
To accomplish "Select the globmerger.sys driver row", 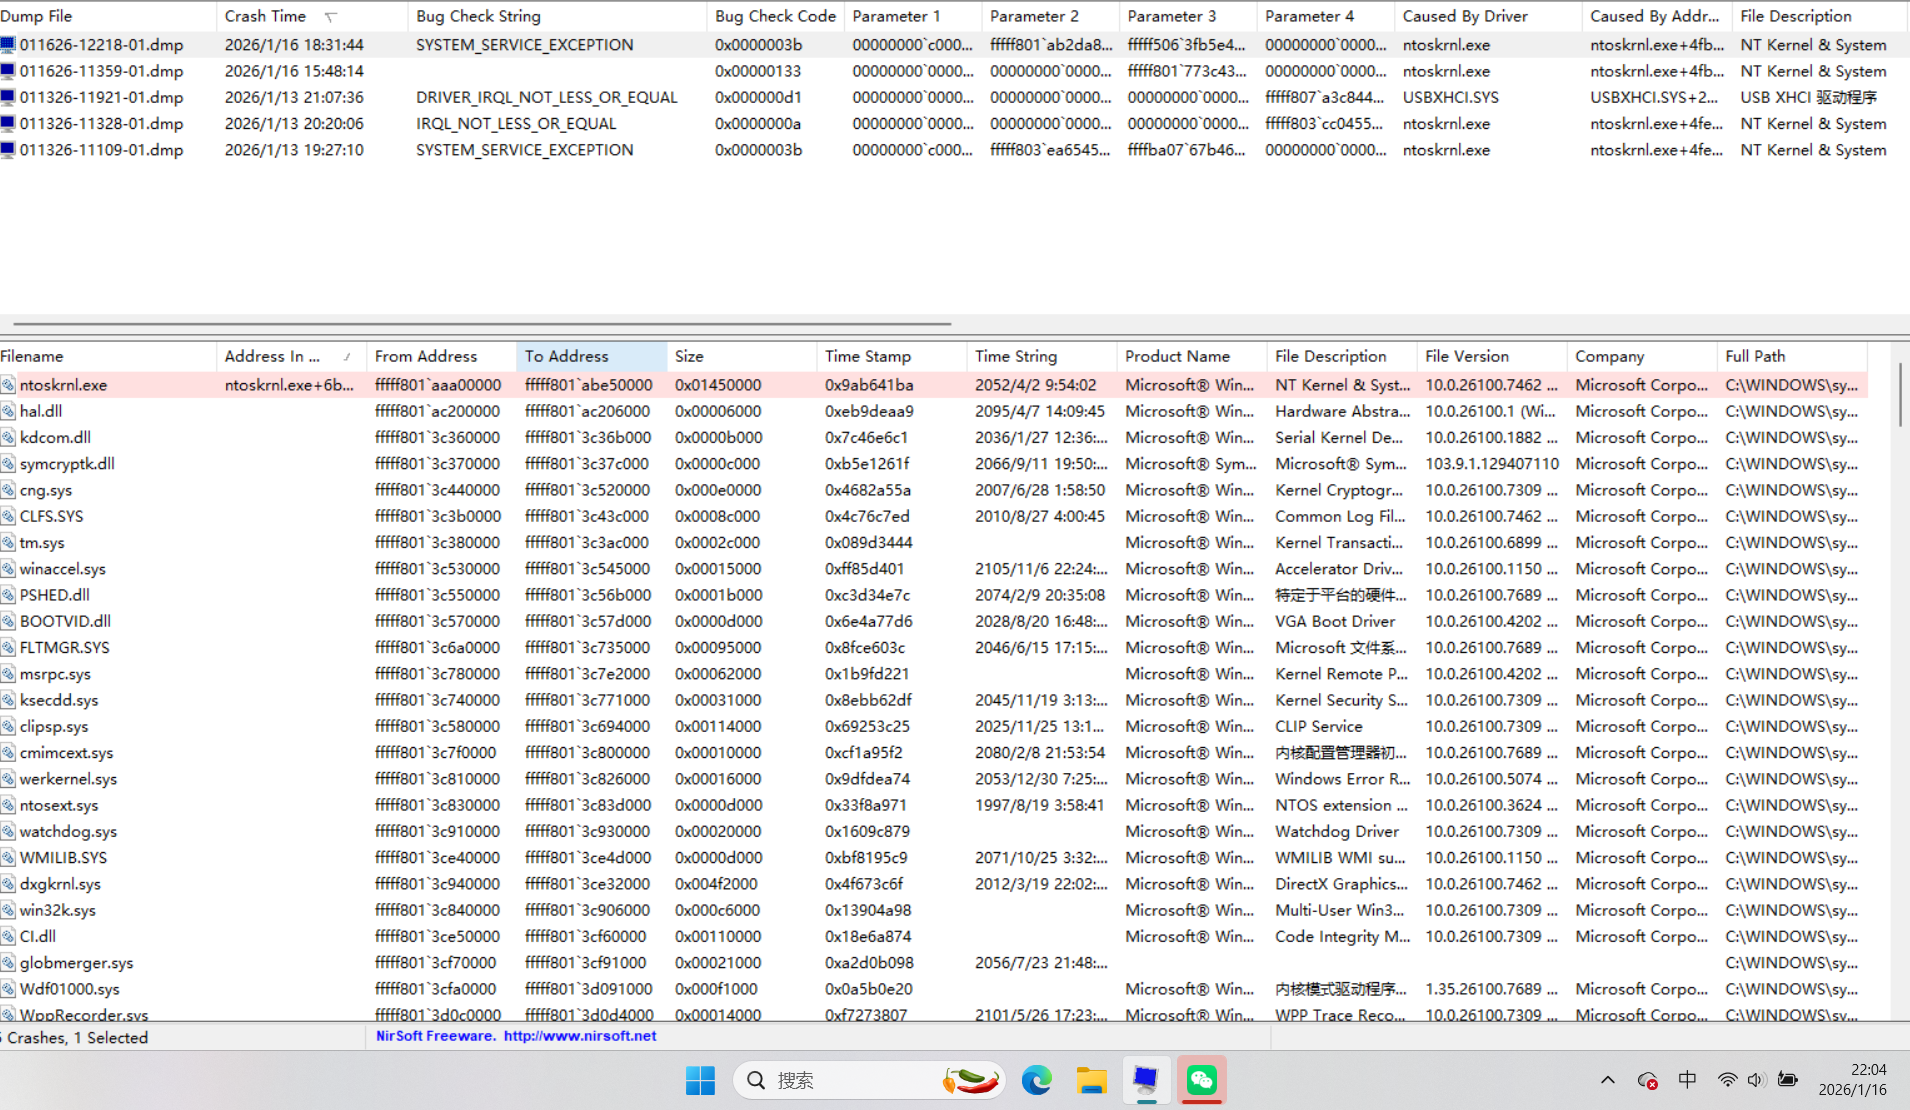I will (x=933, y=963).
